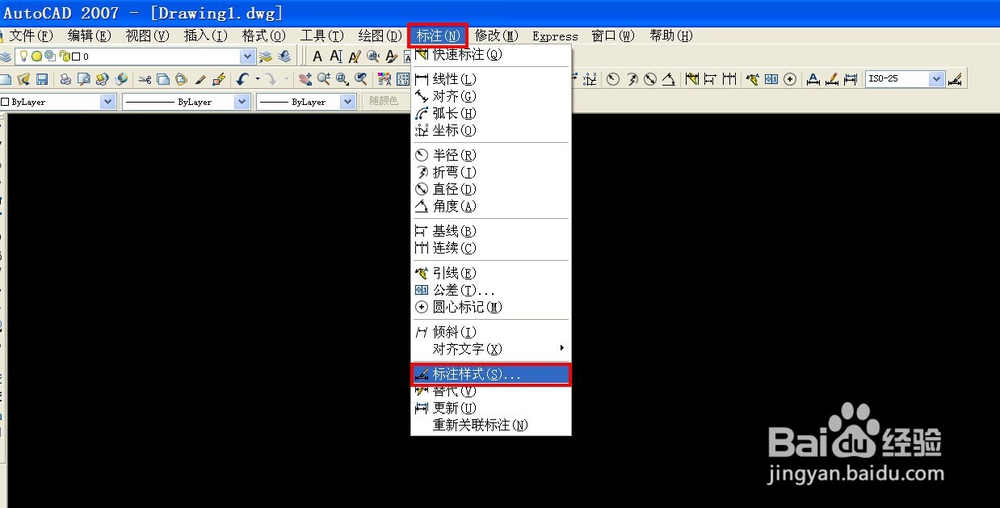Image resolution: width=1000 pixels, height=508 pixels.
Task: Click the Copy to clipboard icon
Action: [163, 79]
